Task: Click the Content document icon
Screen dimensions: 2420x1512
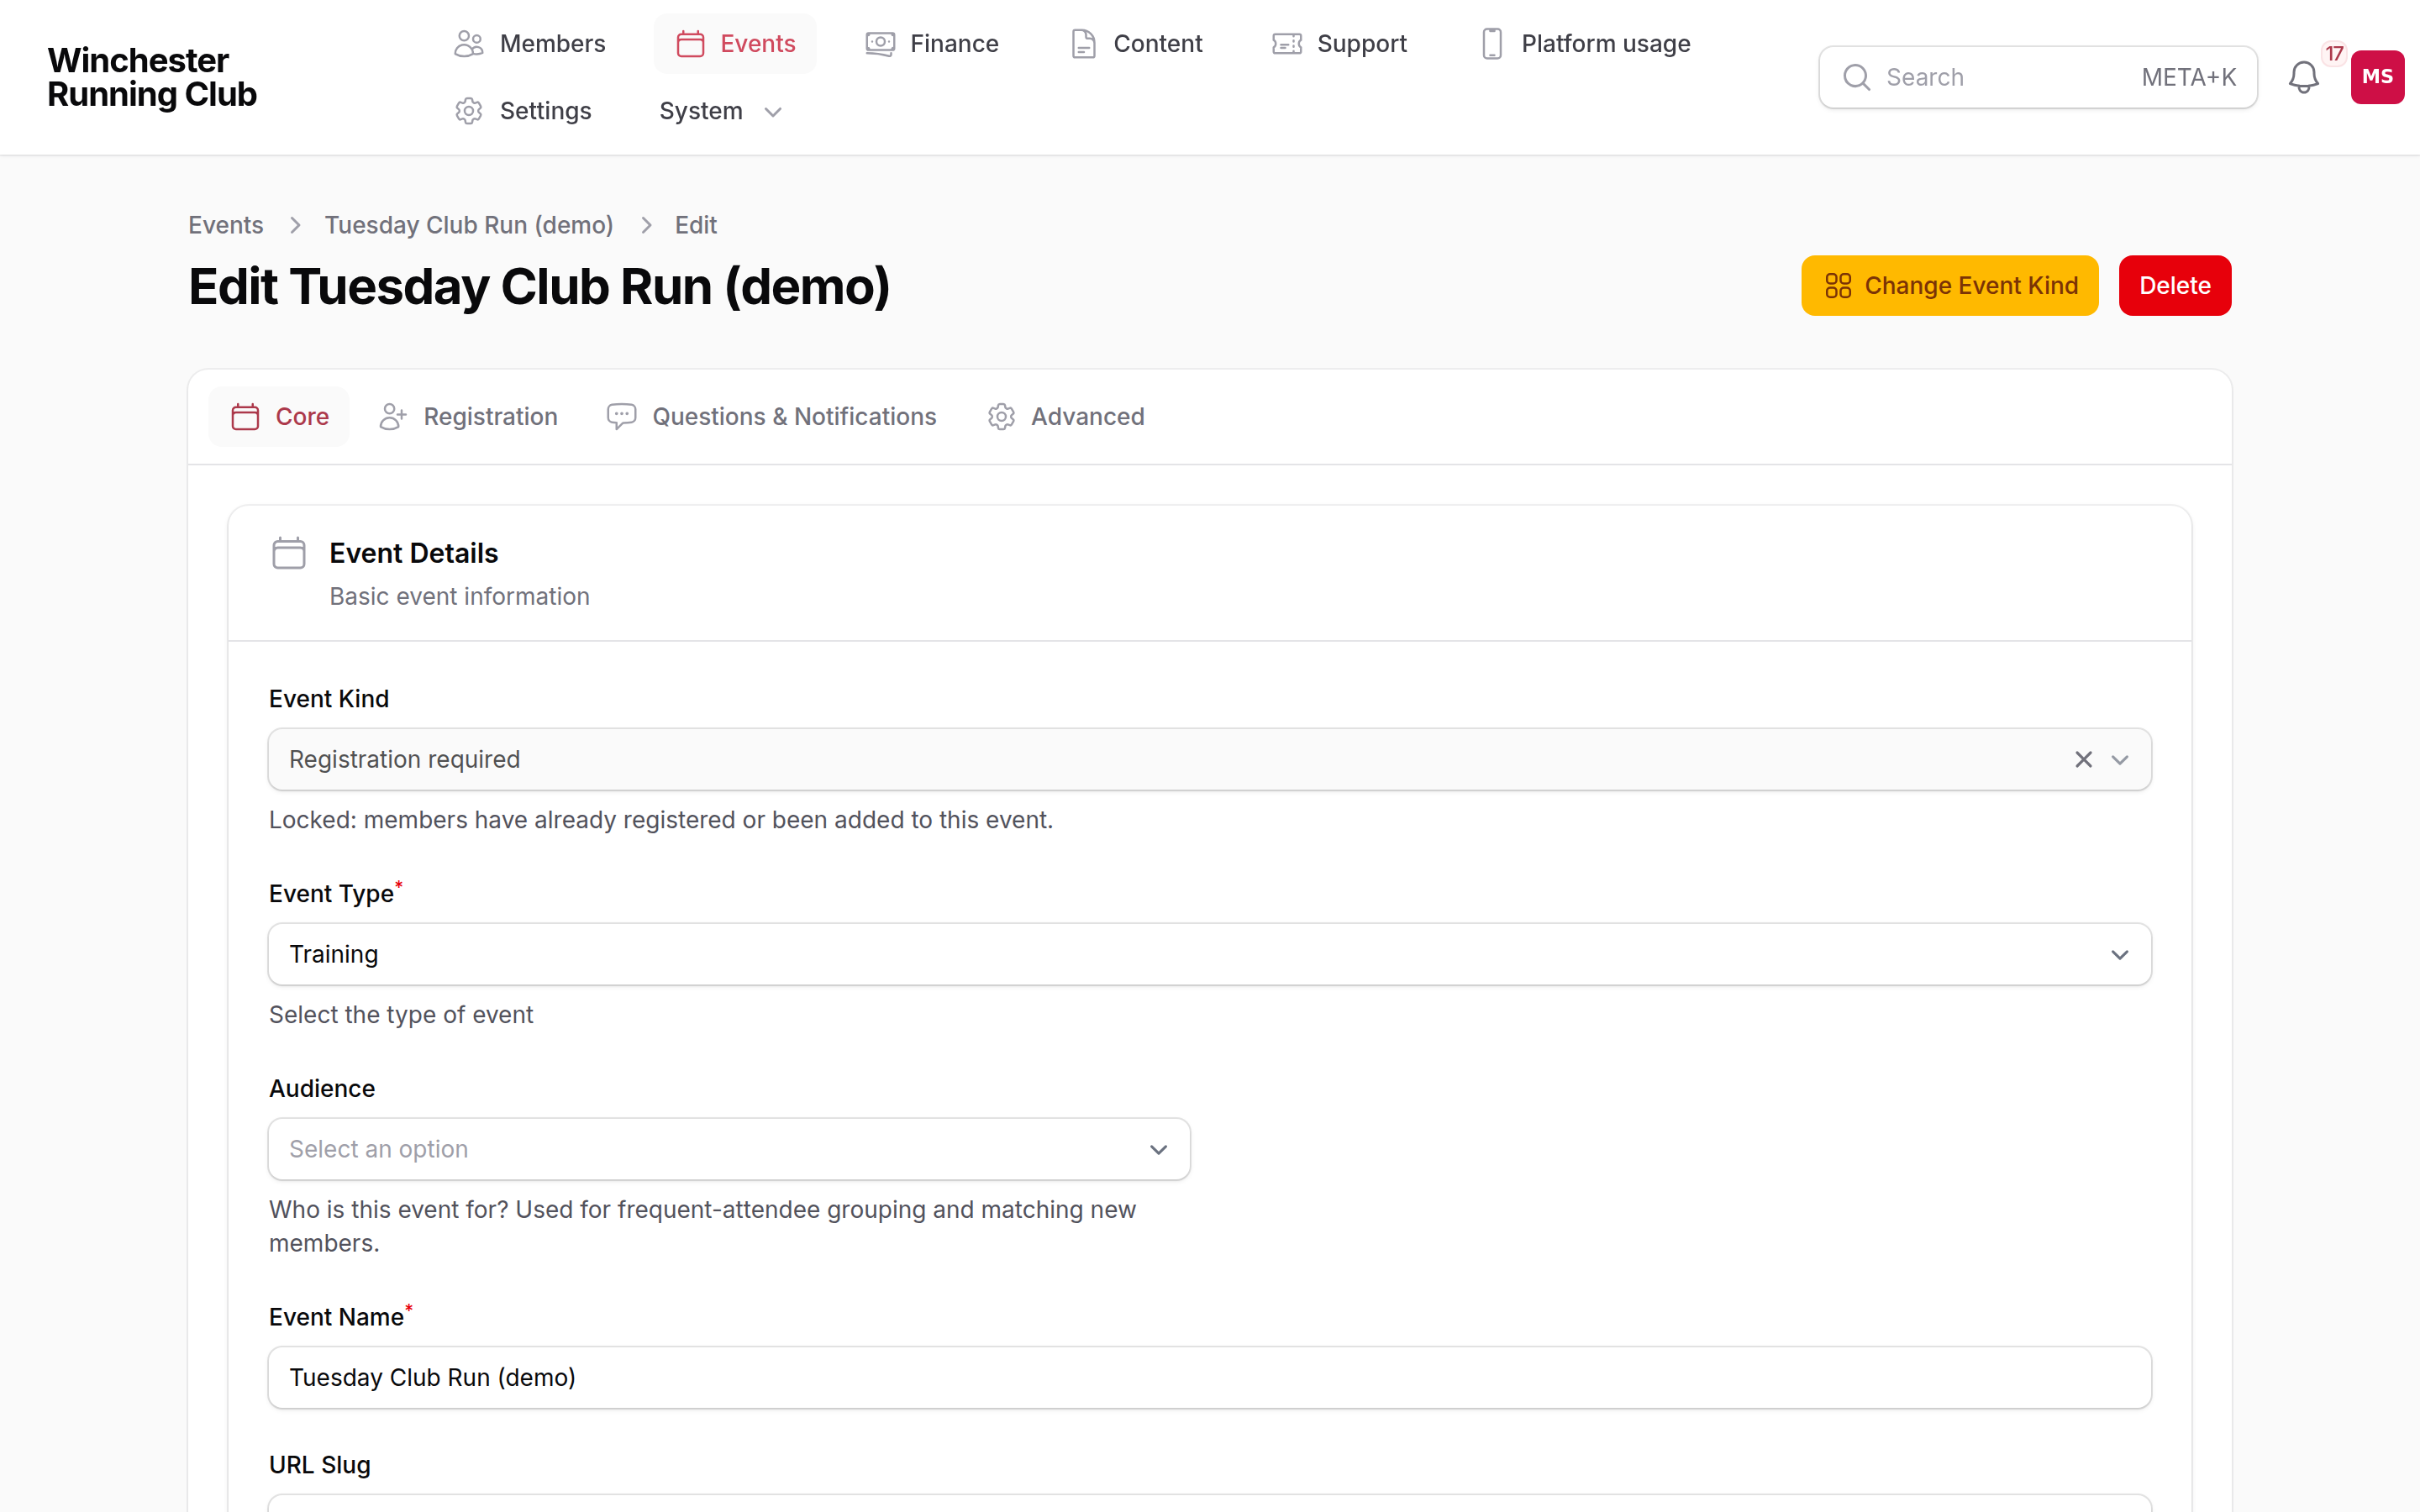Action: coord(1083,44)
